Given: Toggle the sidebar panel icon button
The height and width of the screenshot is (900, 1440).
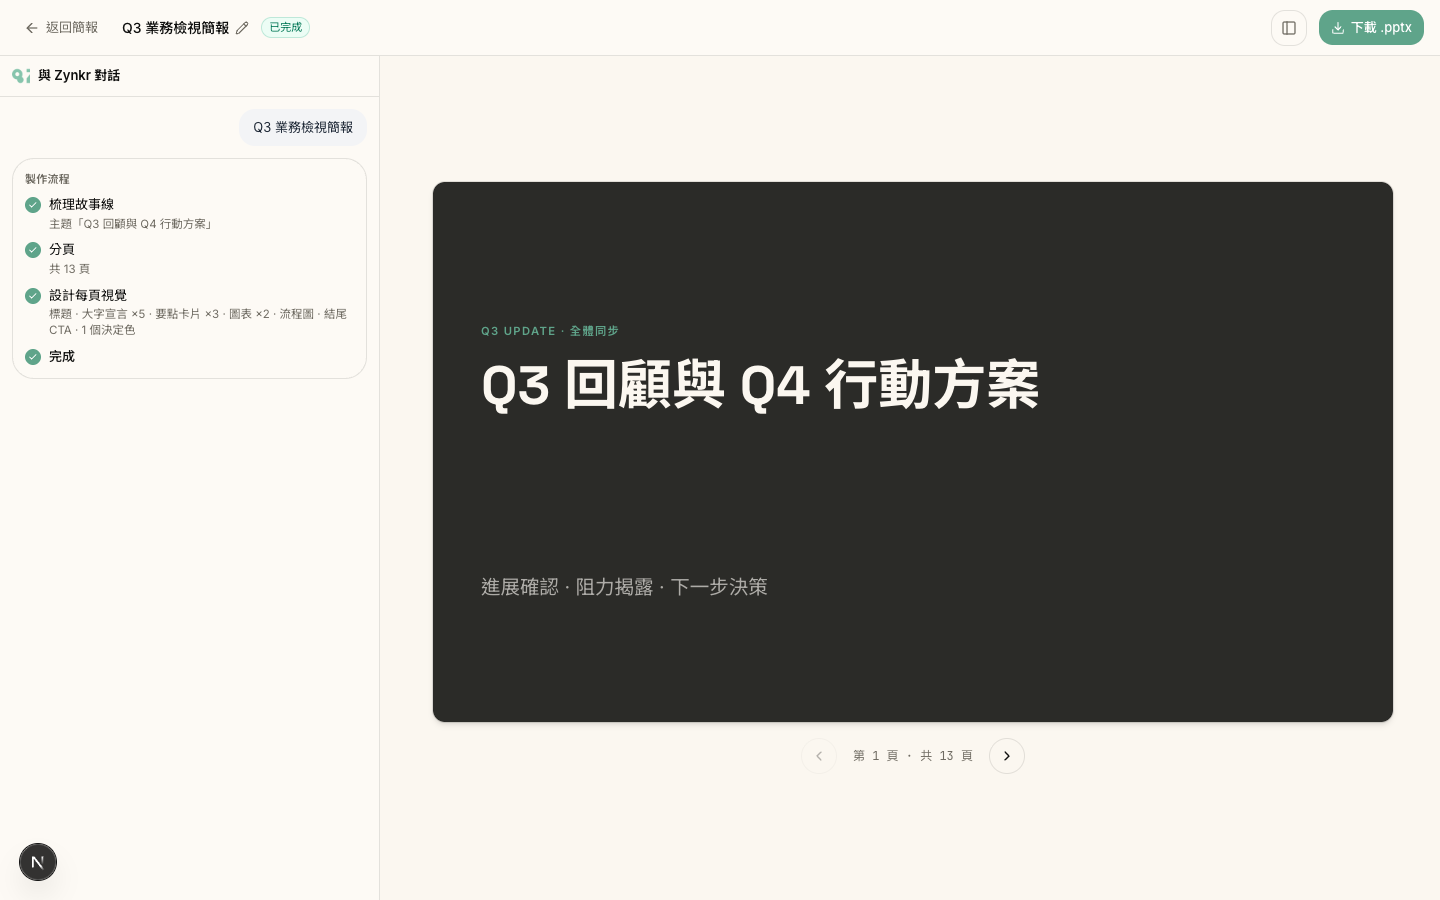Looking at the screenshot, I should point(1289,28).
